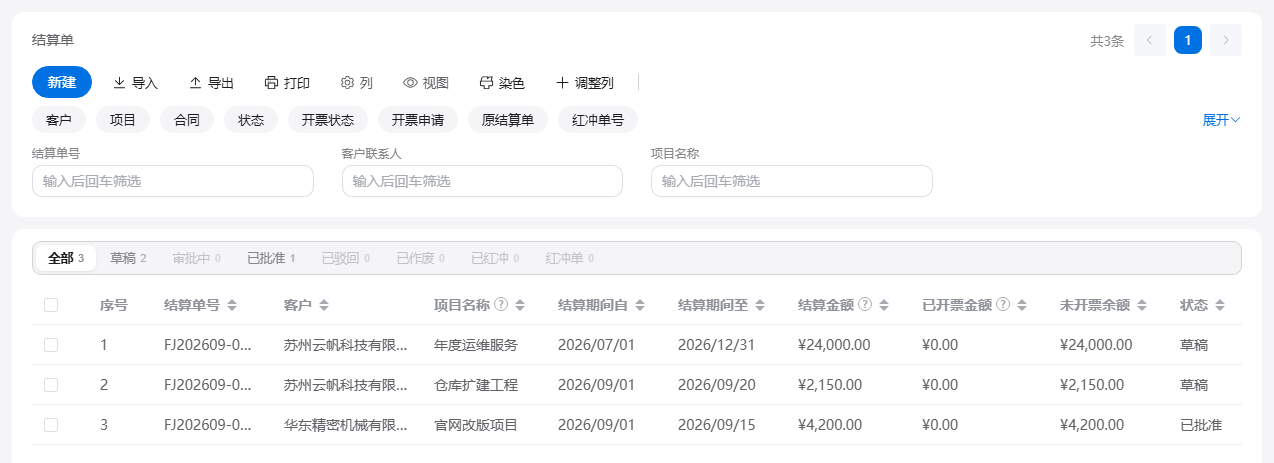This screenshot has width=1274, height=463.
Task: Click the 共3条 total count text
Action: pyautogui.click(x=1107, y=41)
